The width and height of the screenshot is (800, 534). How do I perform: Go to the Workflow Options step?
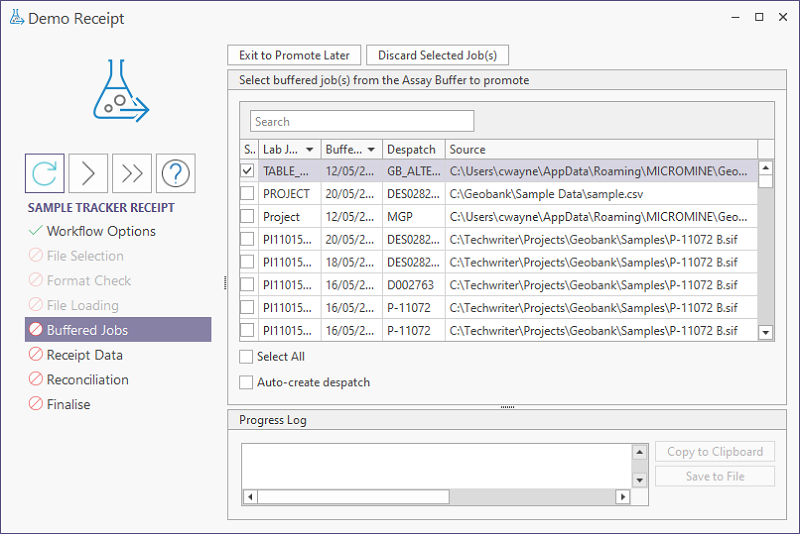point(101,231)
